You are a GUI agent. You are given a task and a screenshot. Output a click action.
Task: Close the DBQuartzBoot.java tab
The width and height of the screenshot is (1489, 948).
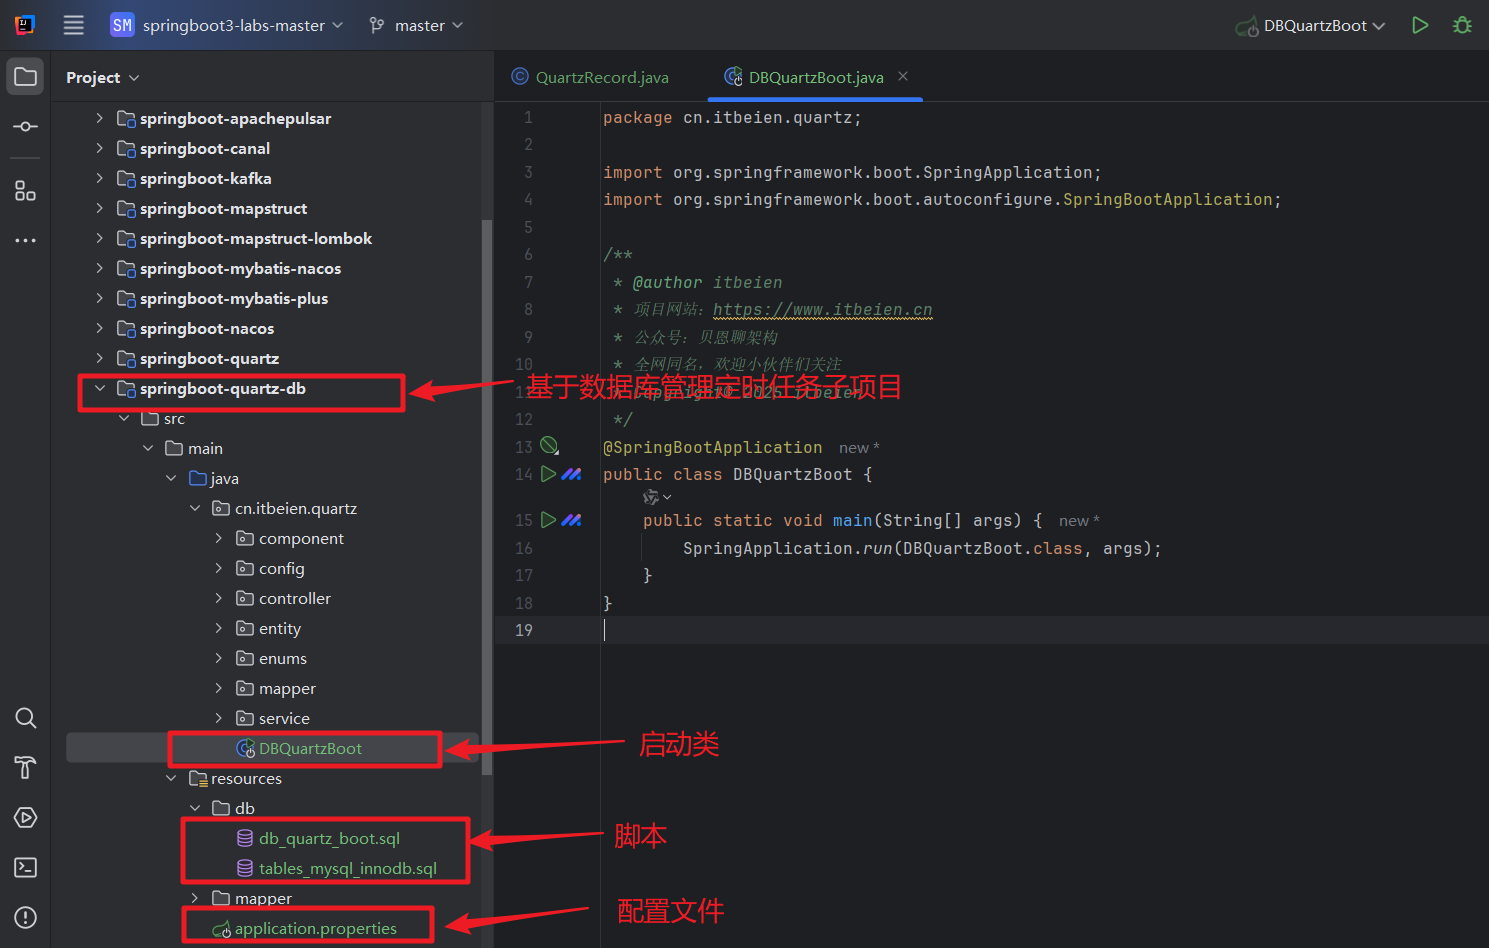click(x=903, y=76)
